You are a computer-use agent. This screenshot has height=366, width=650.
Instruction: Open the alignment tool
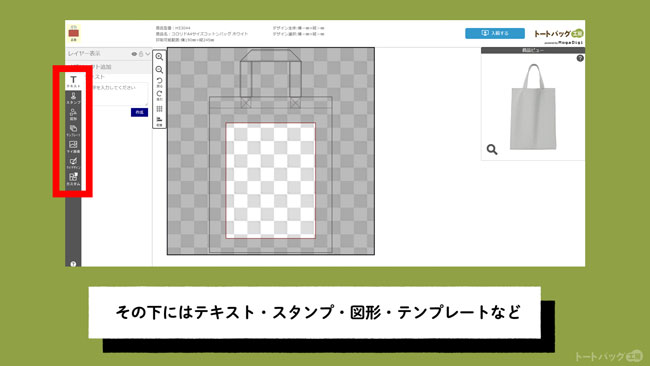pos(159,121)
